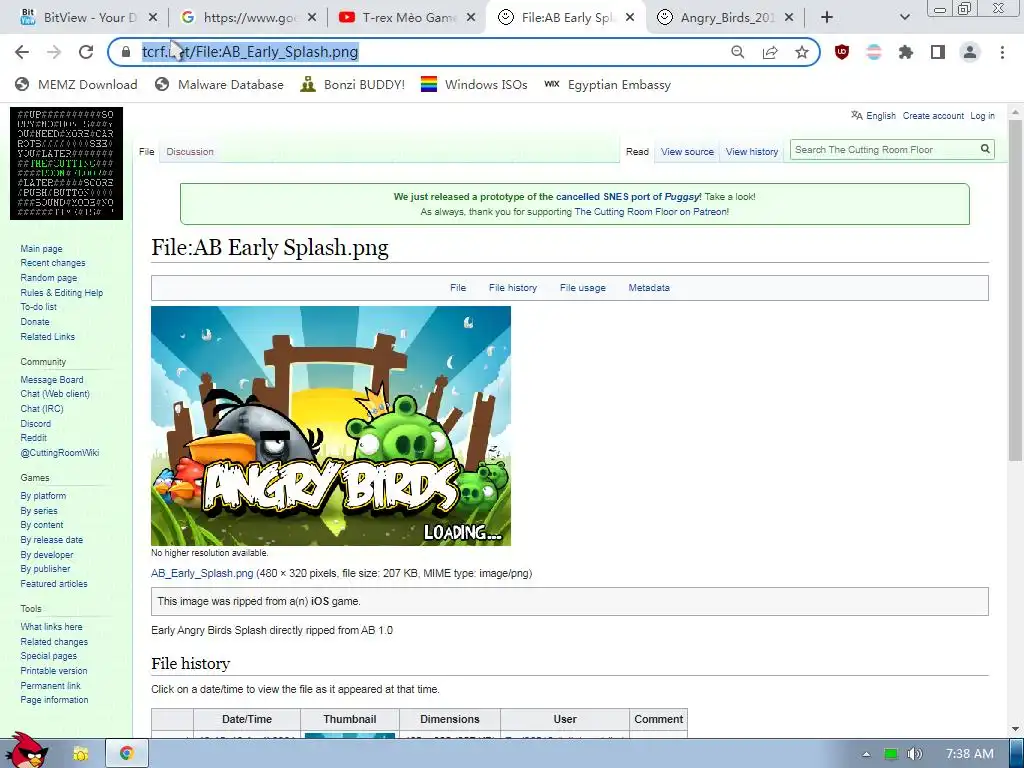This screenshot has width=1024, height=768.
Task: Open the zoom magnifier in address bar
Action: [x=737, y=52]
